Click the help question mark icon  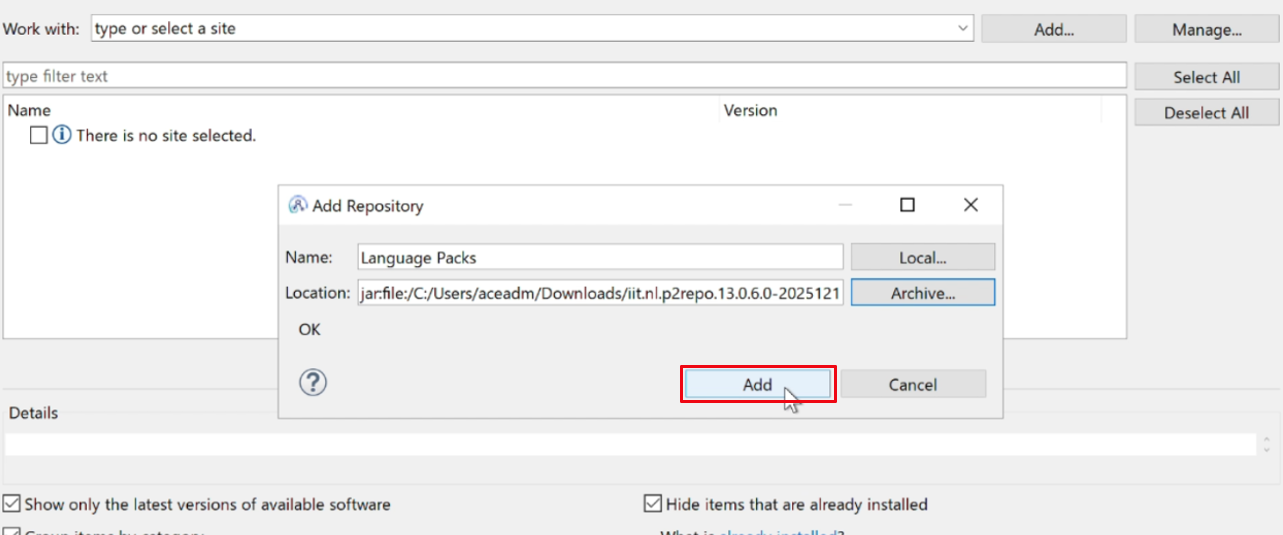pyautogui.click(x=313, y=382)
